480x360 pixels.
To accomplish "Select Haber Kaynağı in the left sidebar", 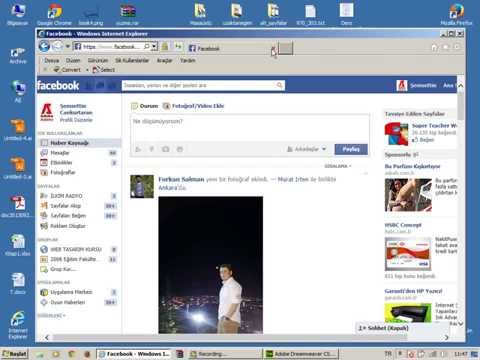I will (79, 143).
